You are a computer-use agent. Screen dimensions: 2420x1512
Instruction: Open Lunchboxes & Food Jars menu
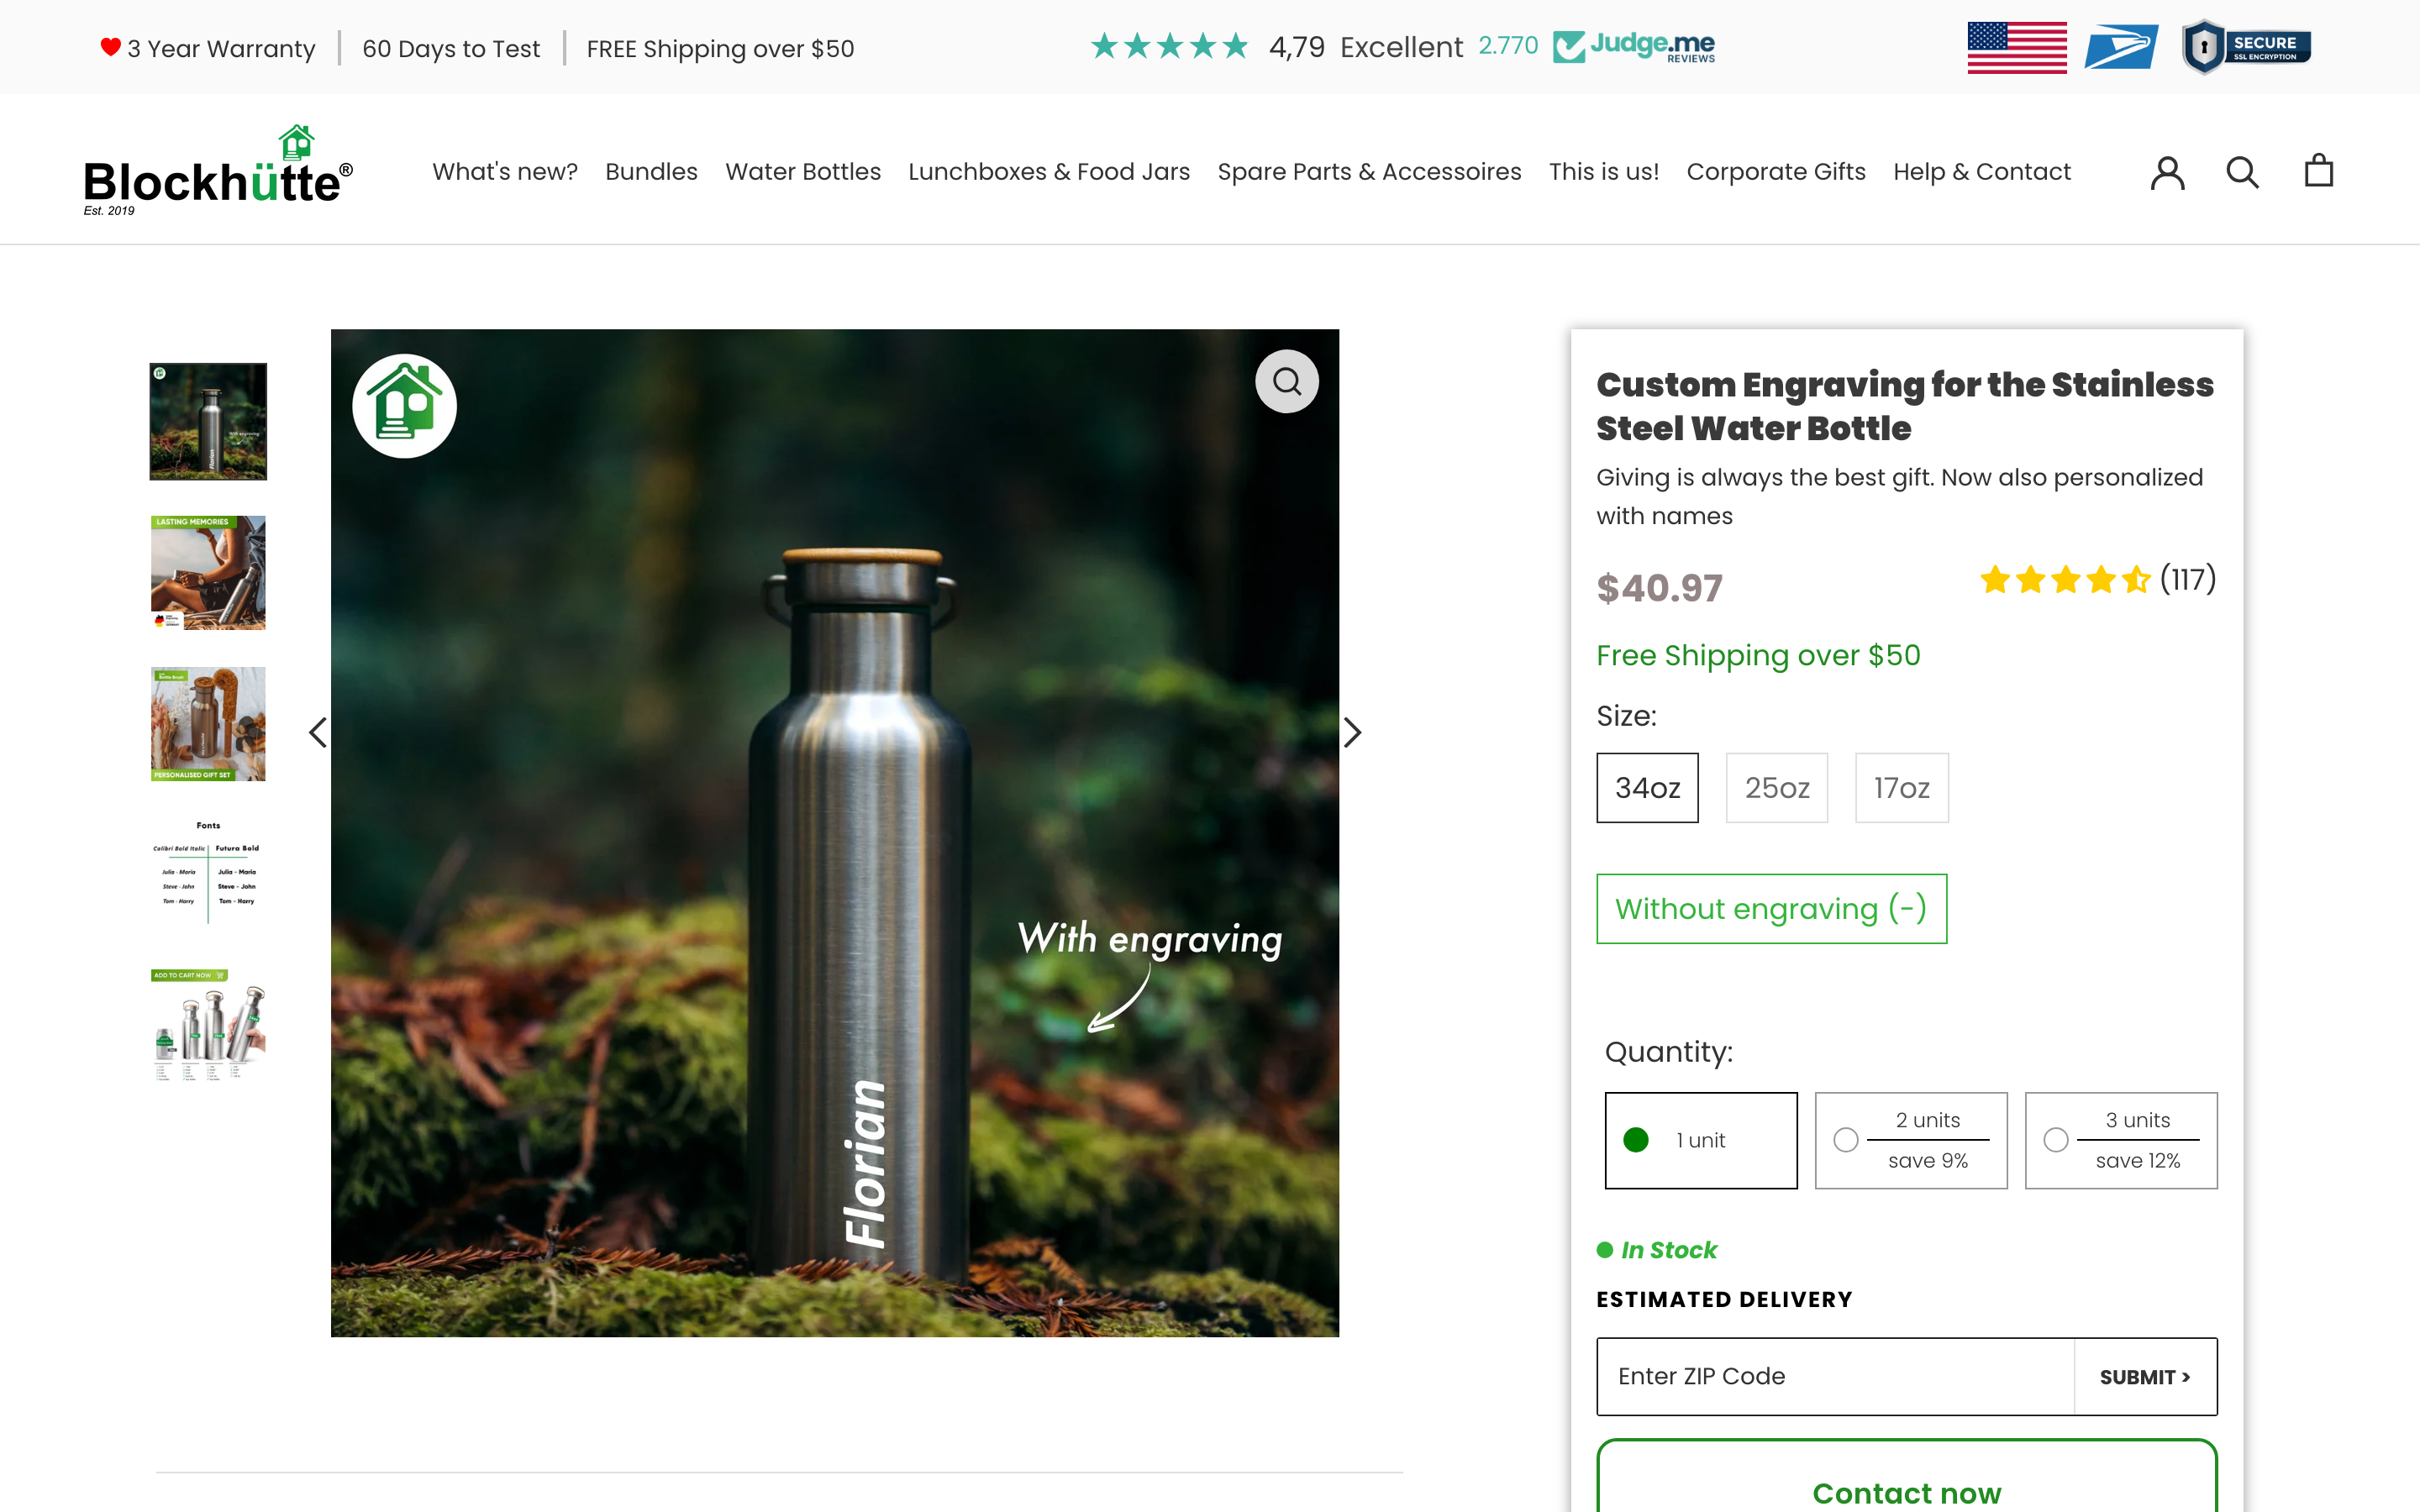coord(1049,172)
